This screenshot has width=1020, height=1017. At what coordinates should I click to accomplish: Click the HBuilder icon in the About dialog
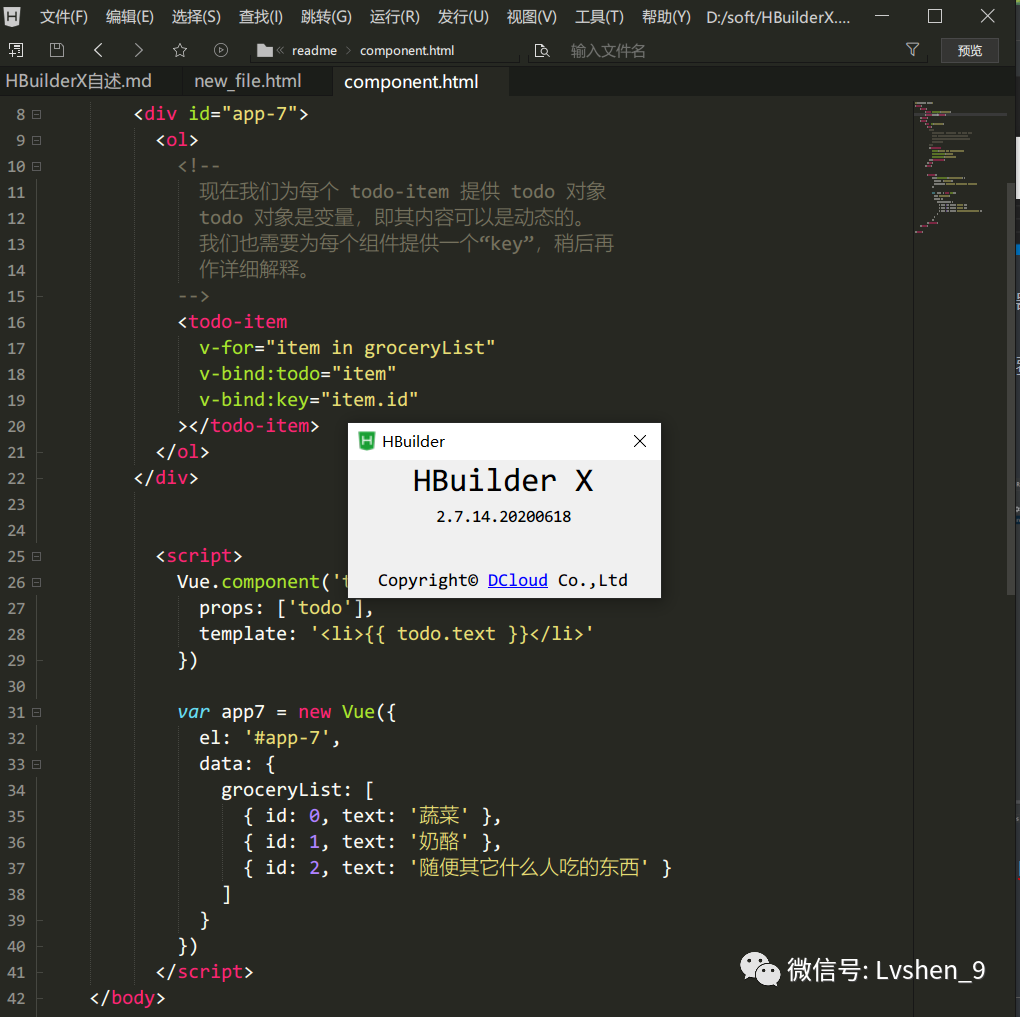[367, 441]
